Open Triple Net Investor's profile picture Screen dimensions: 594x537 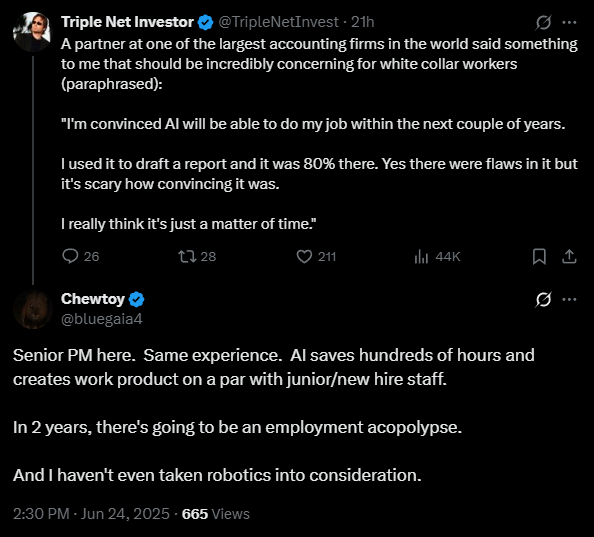tap(31, 31)
